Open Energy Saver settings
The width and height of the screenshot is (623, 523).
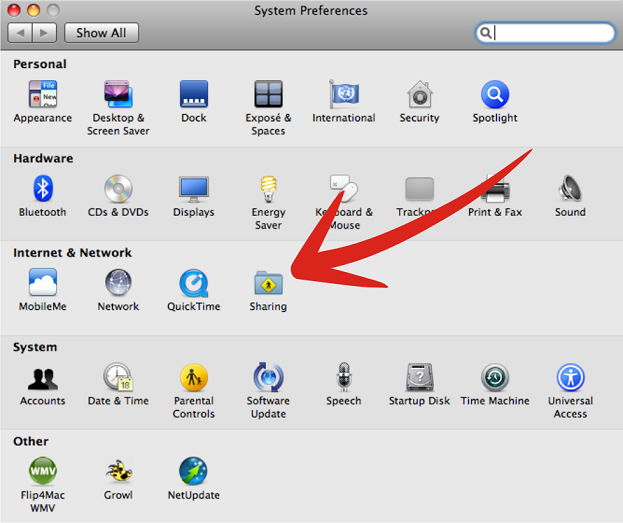[268, 189]
